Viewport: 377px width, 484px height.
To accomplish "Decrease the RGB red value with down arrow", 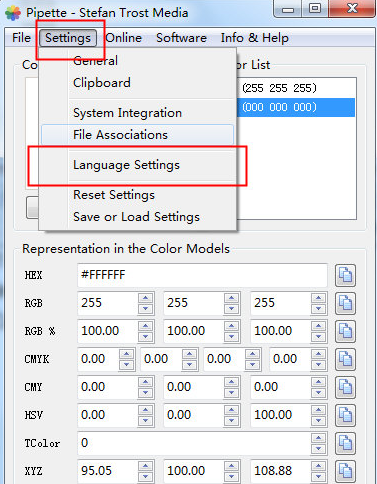I will (x=146, y=309).
